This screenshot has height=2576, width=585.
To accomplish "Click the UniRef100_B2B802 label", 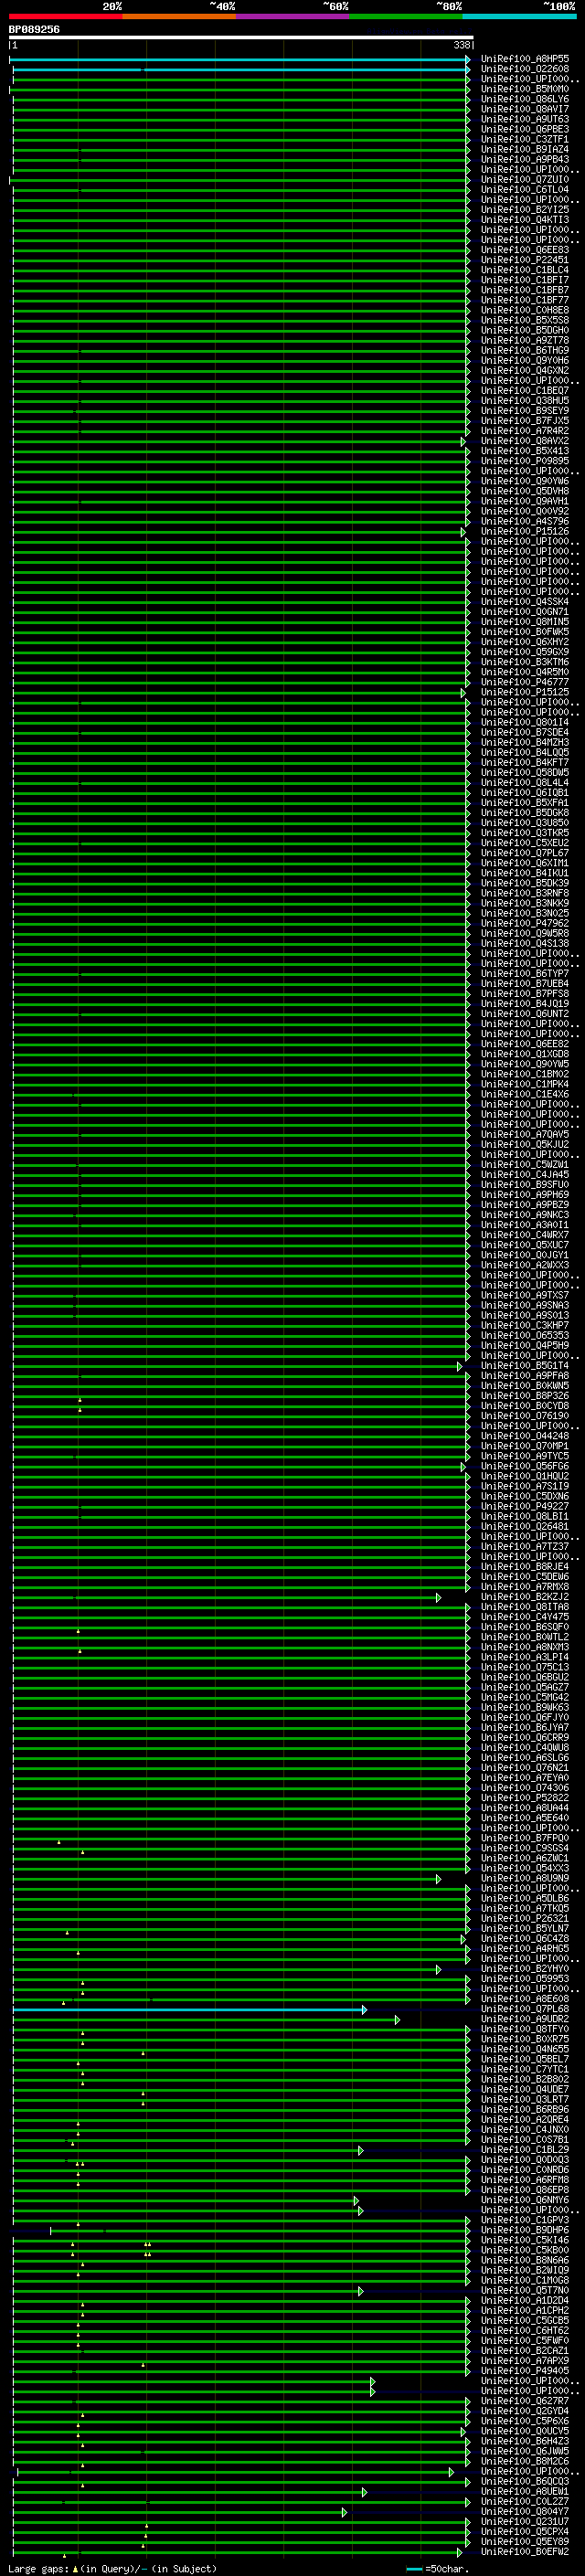I will point(525,2079).
